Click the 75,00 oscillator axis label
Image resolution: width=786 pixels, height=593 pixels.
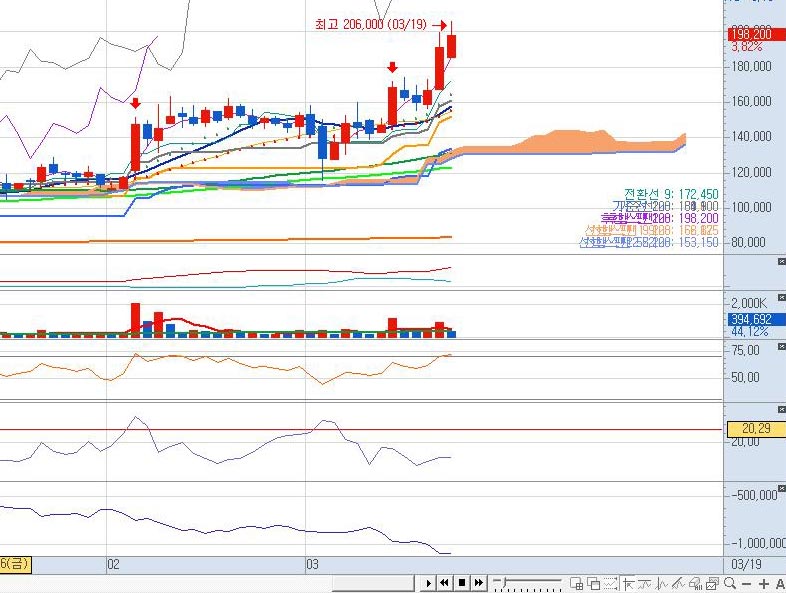pos(745,350)
